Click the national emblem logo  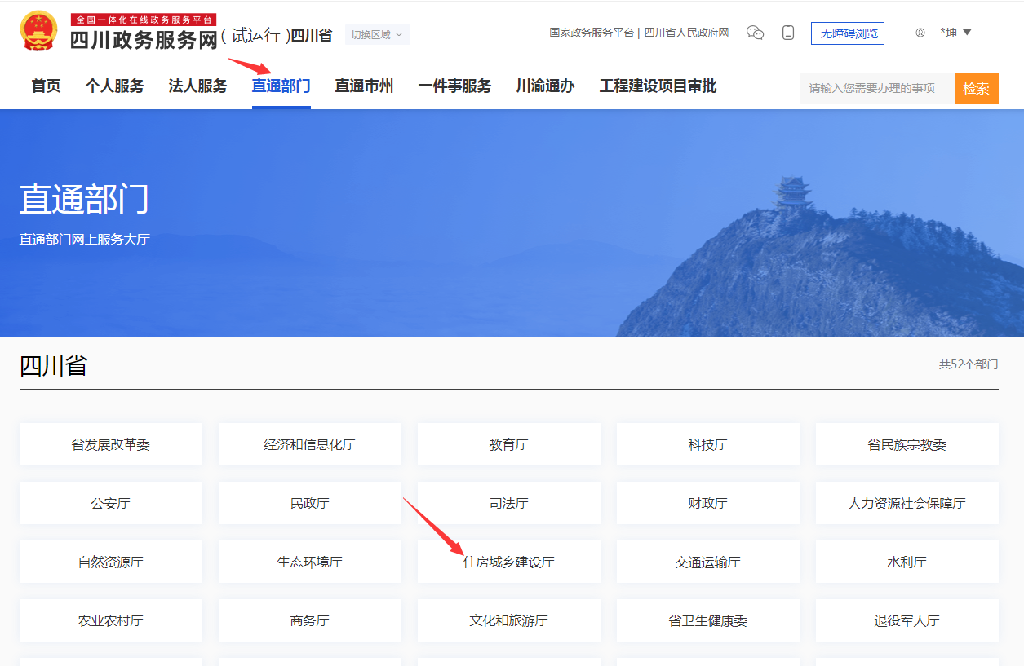[38, 32]
